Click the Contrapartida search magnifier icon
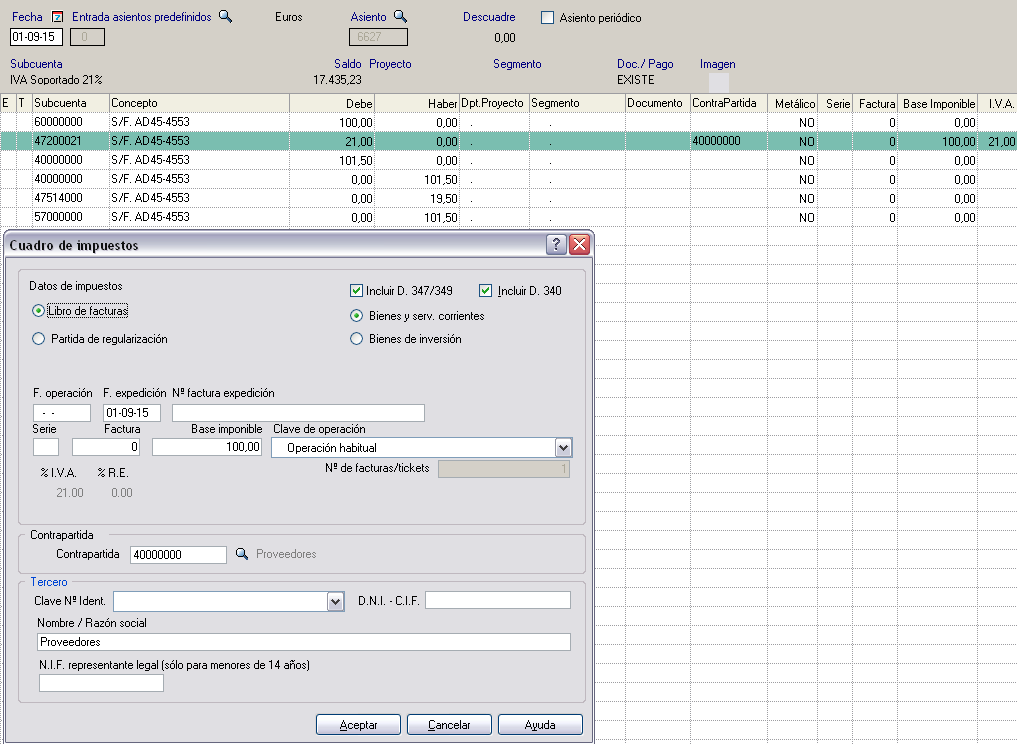1017x744 pixels. 241,554
